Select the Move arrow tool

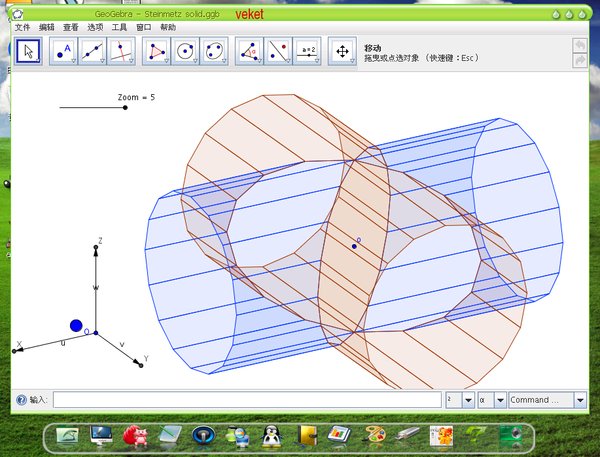pos(29,51)
